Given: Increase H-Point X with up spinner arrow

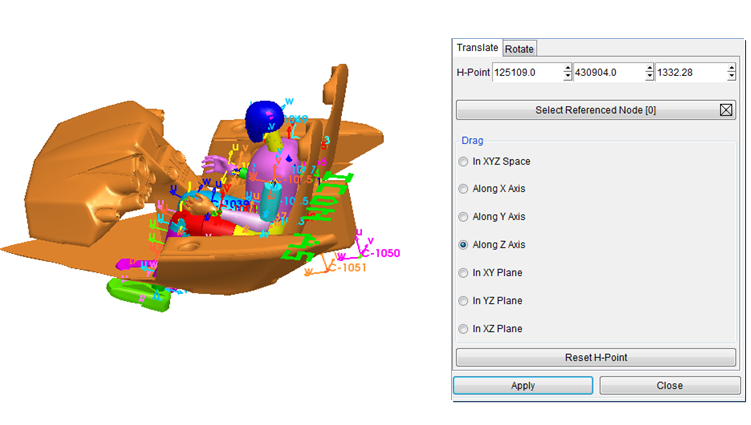Looking at the screenshot, I should click(568, 68).
